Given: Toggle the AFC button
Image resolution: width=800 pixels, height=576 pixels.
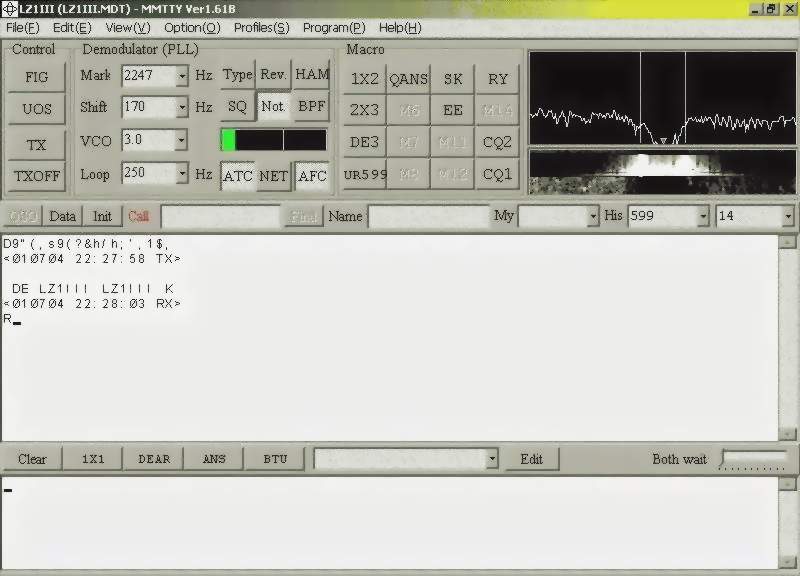Looking at the screenshot, I should coord(312,176).
